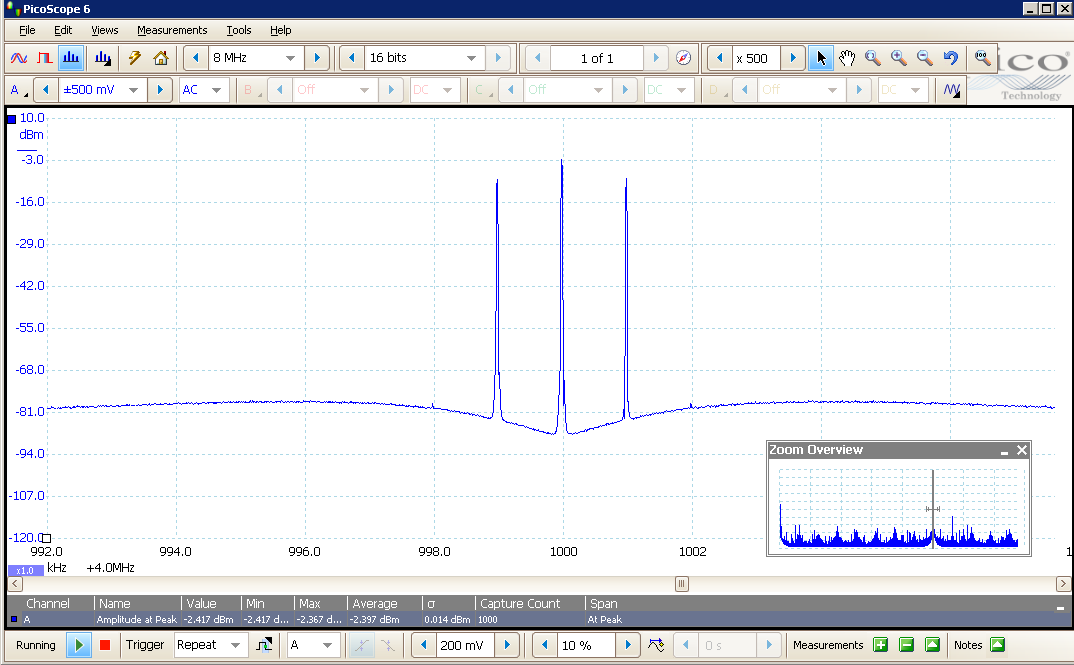The width and height of the screenshot is (1074, 665).
Task: Increase the 200 mV trigger threshold
Action: click(508, 645)
